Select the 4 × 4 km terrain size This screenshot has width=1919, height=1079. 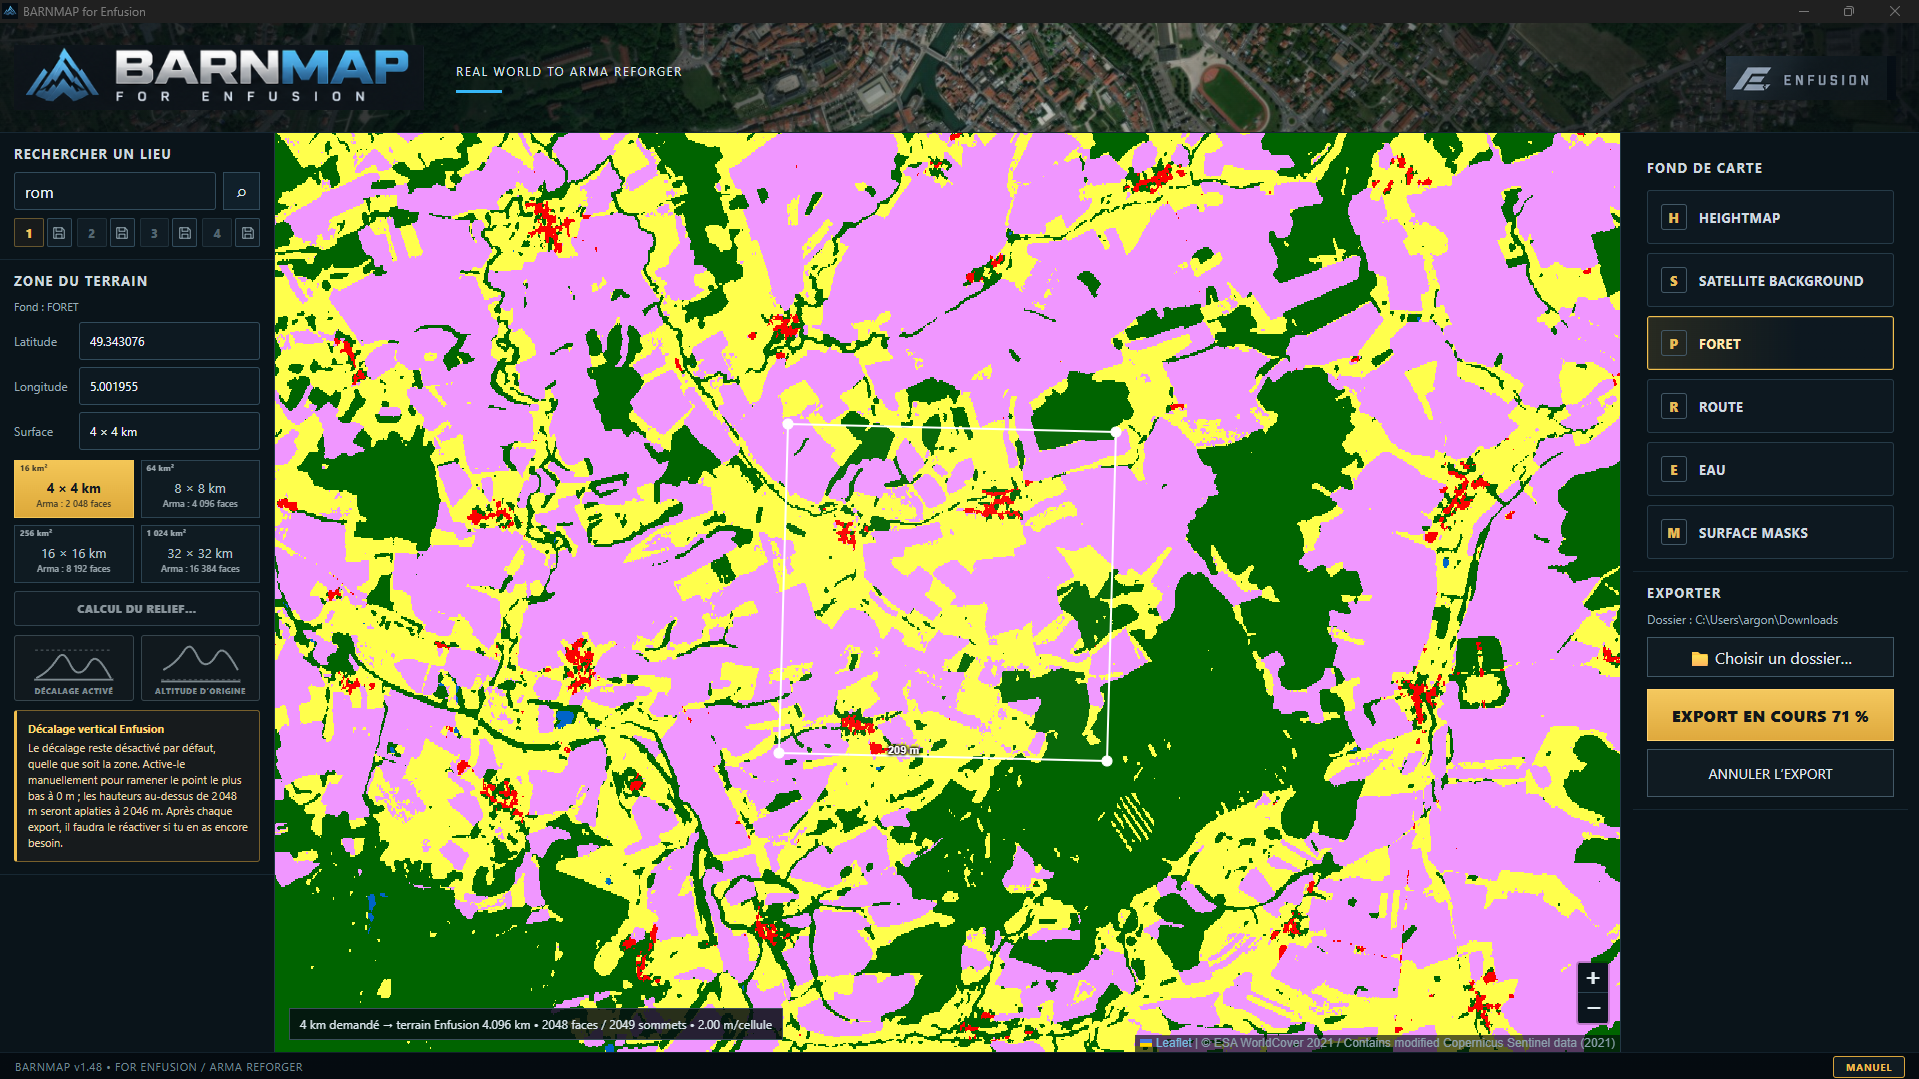(74, 489)
